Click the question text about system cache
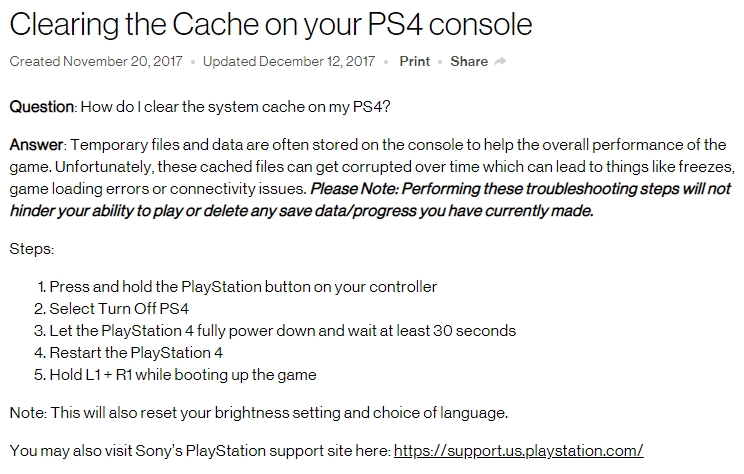 coord(235,106)
